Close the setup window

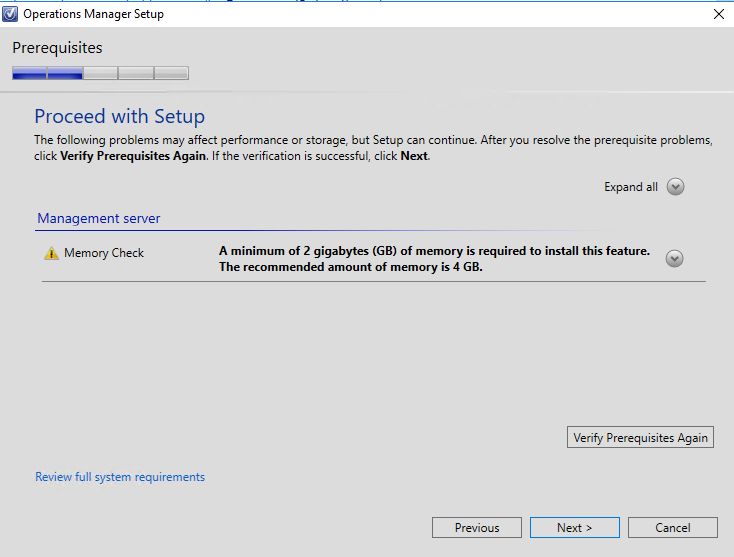click(719, 14)
